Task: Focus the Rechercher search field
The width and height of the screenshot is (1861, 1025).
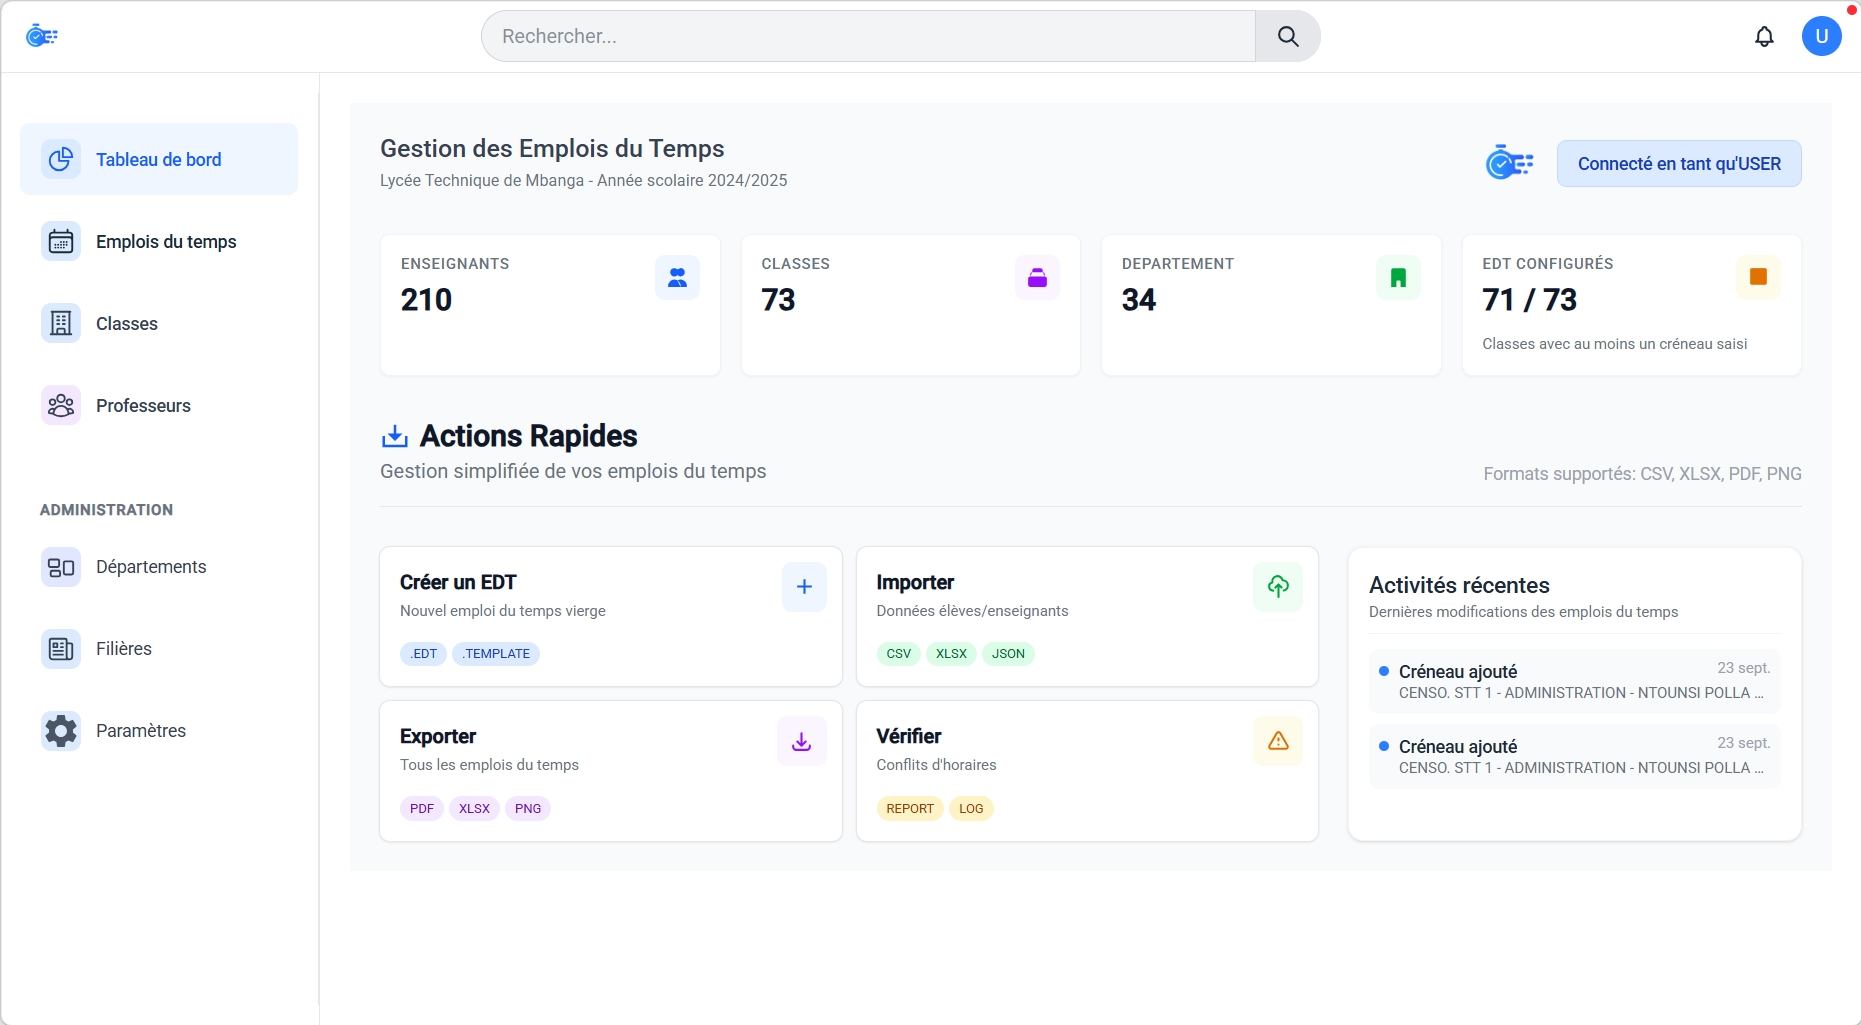Action: (868, 37)
